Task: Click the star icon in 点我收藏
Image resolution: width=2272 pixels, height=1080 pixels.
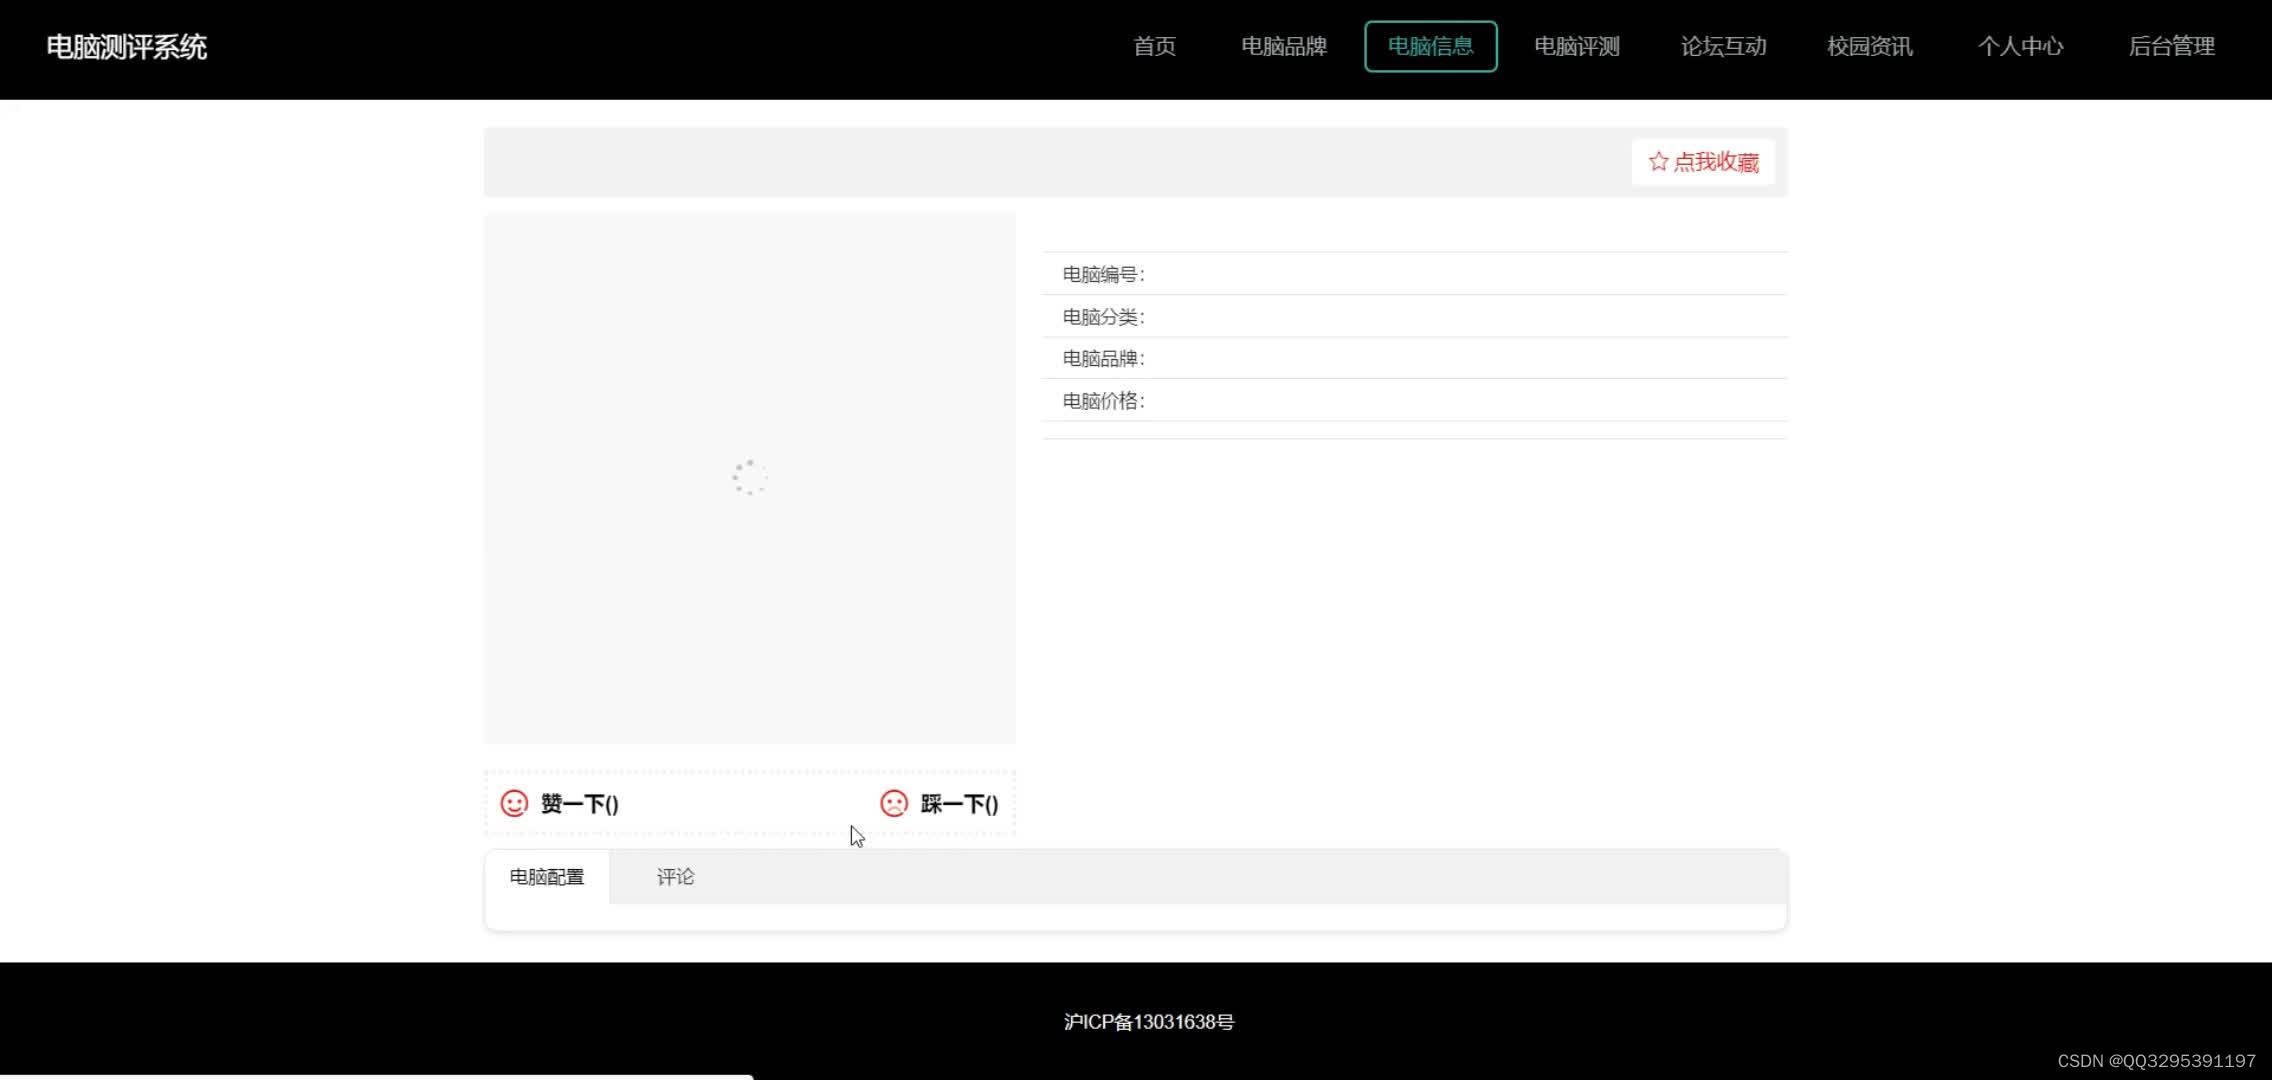Action: pos(1658,162)
